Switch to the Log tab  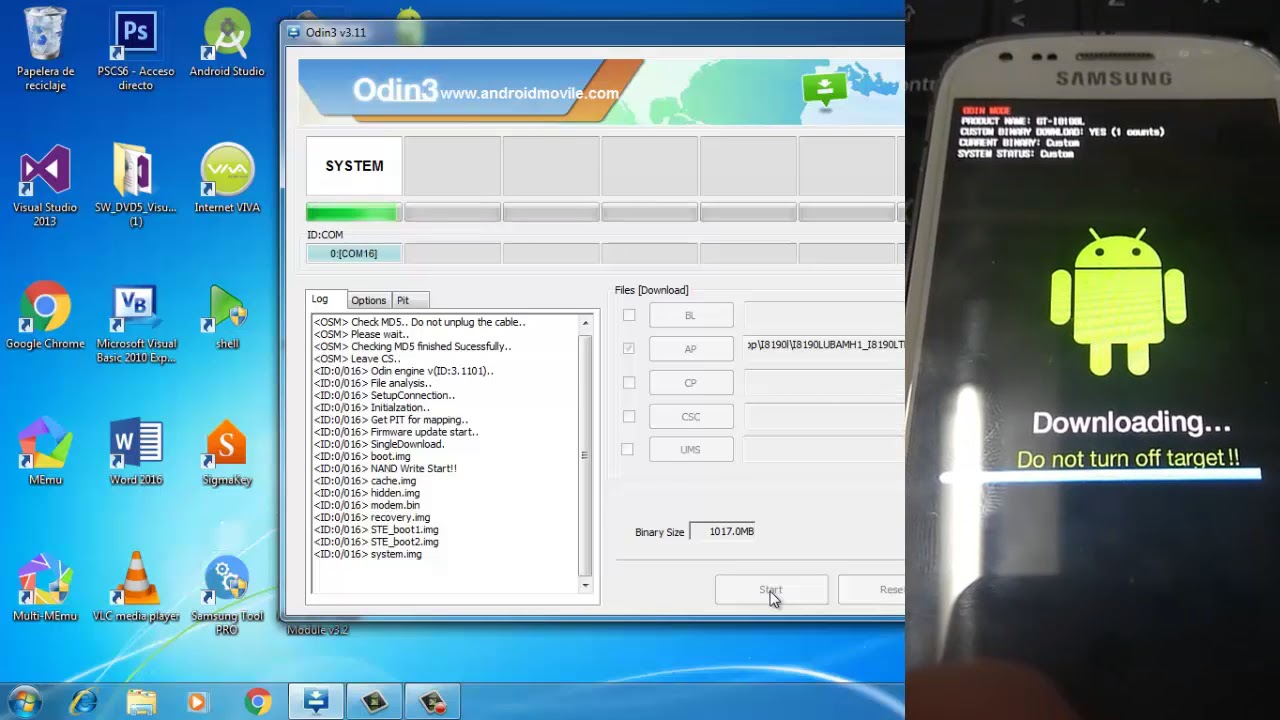[x=325, y=299]
